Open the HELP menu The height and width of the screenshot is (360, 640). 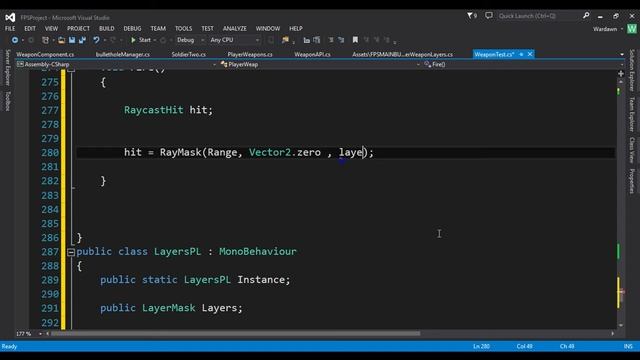pyautogui.click(x=296, y=29)
